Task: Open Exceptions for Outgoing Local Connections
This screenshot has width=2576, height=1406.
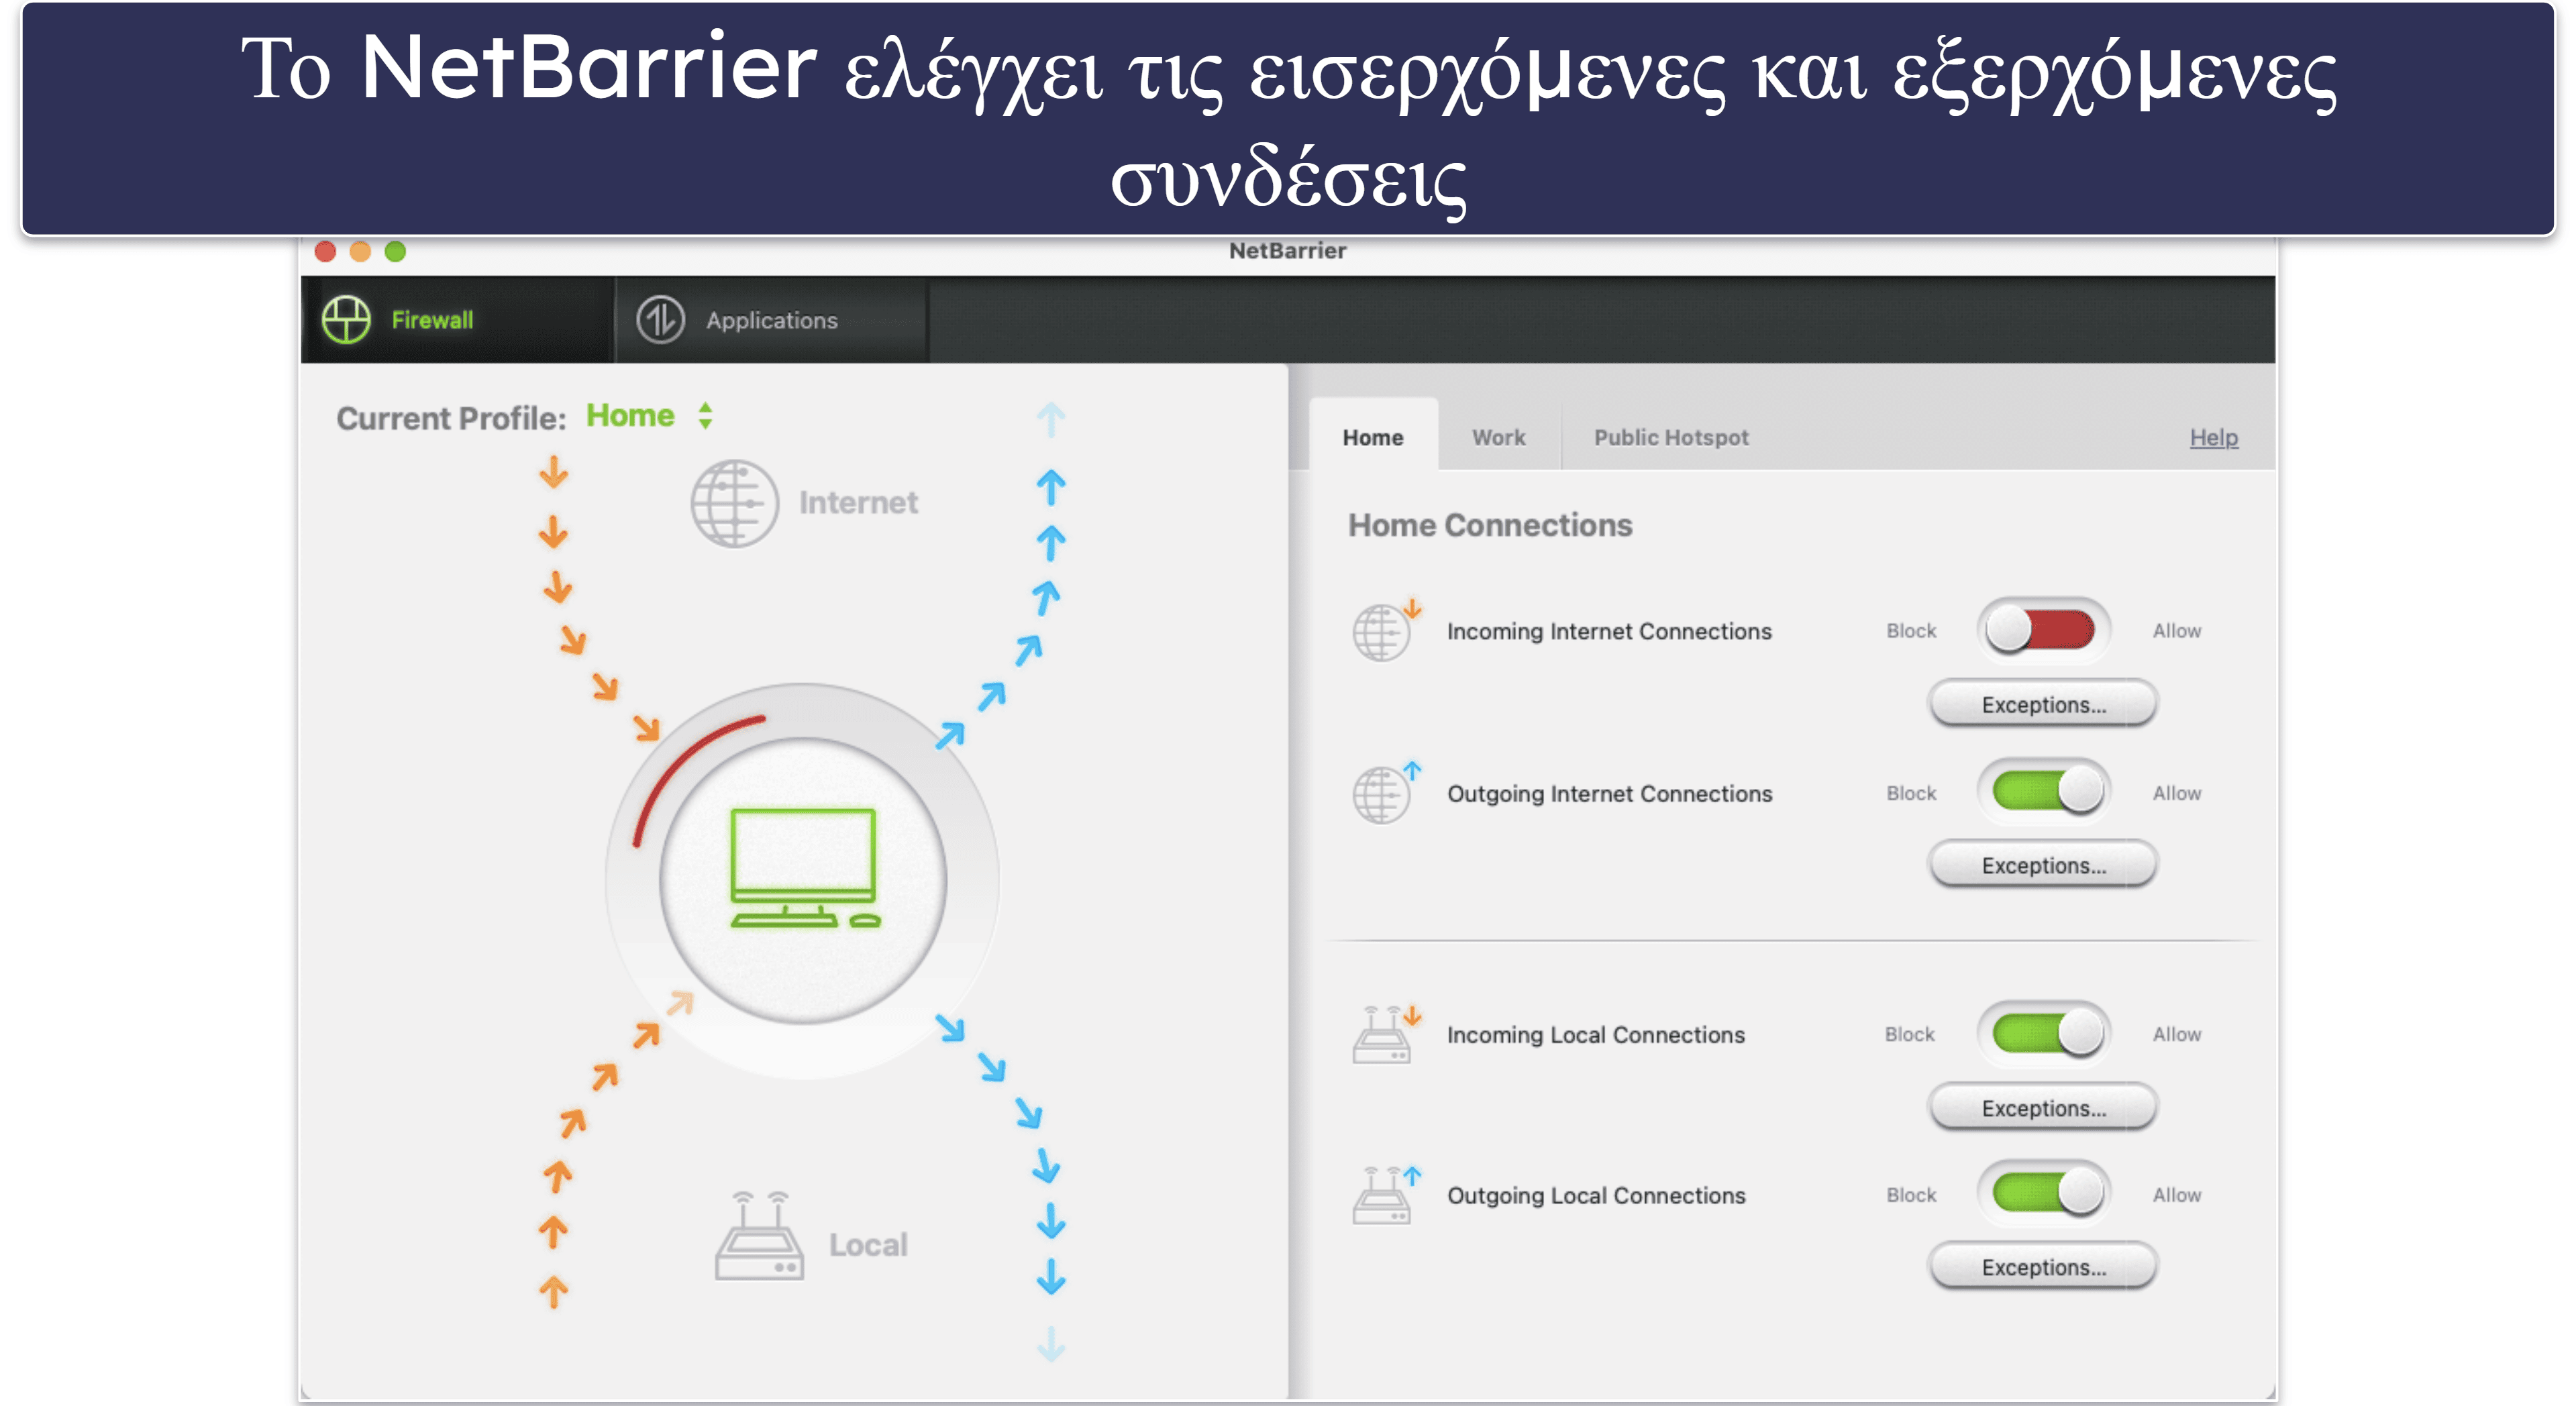Action: (2043, 1267)
